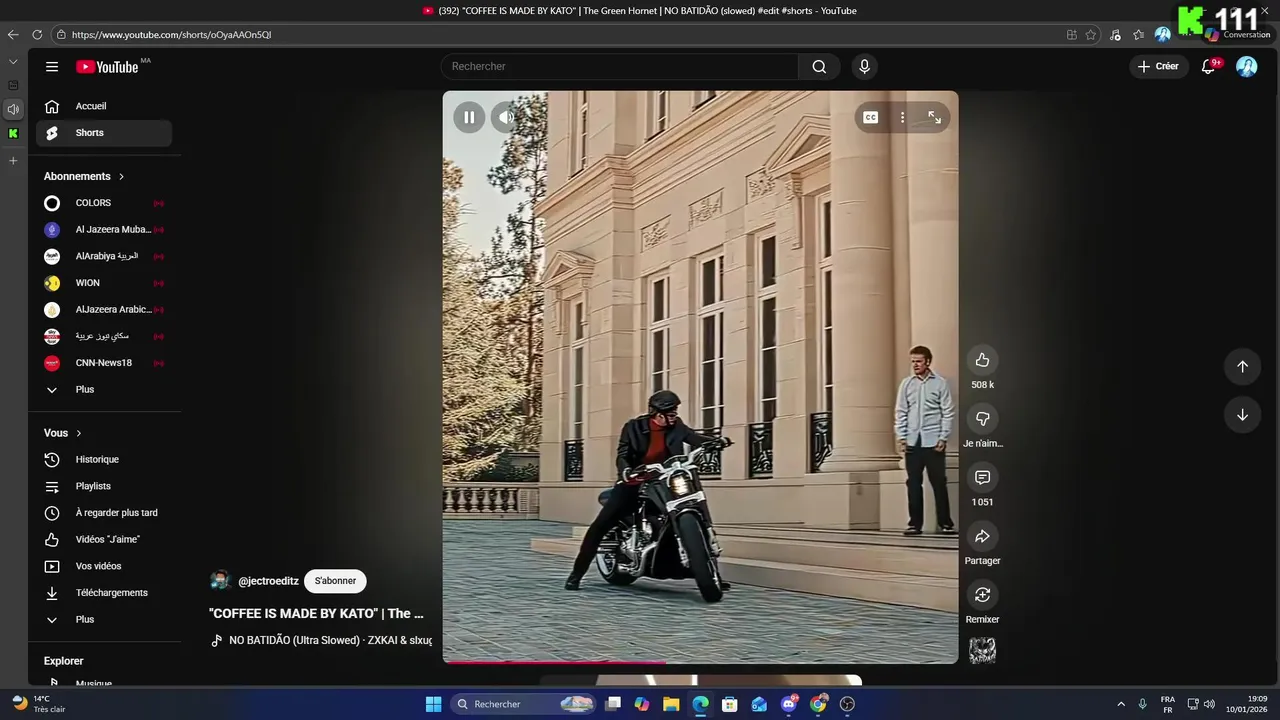Select the tab playing audio
1280x720 pixels.
pyautogui.click(x=13, y=109)
